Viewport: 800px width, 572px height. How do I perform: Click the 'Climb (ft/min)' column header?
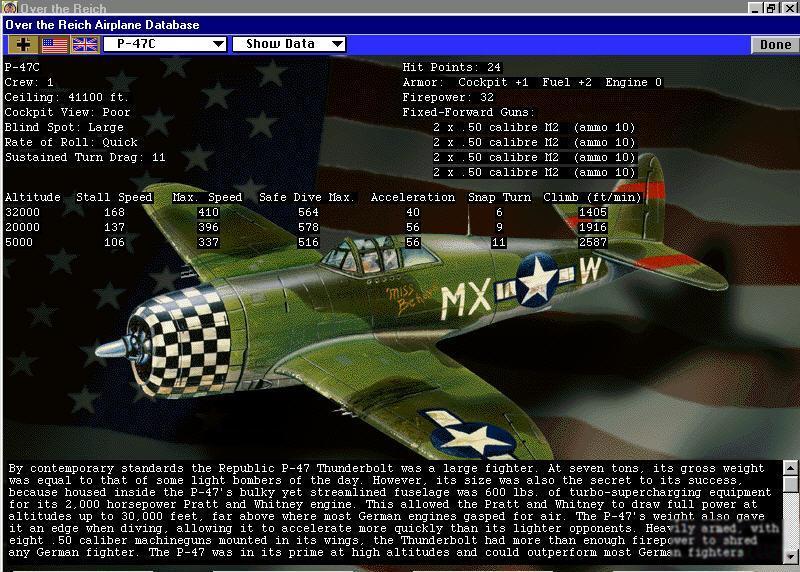coord(592,197)
